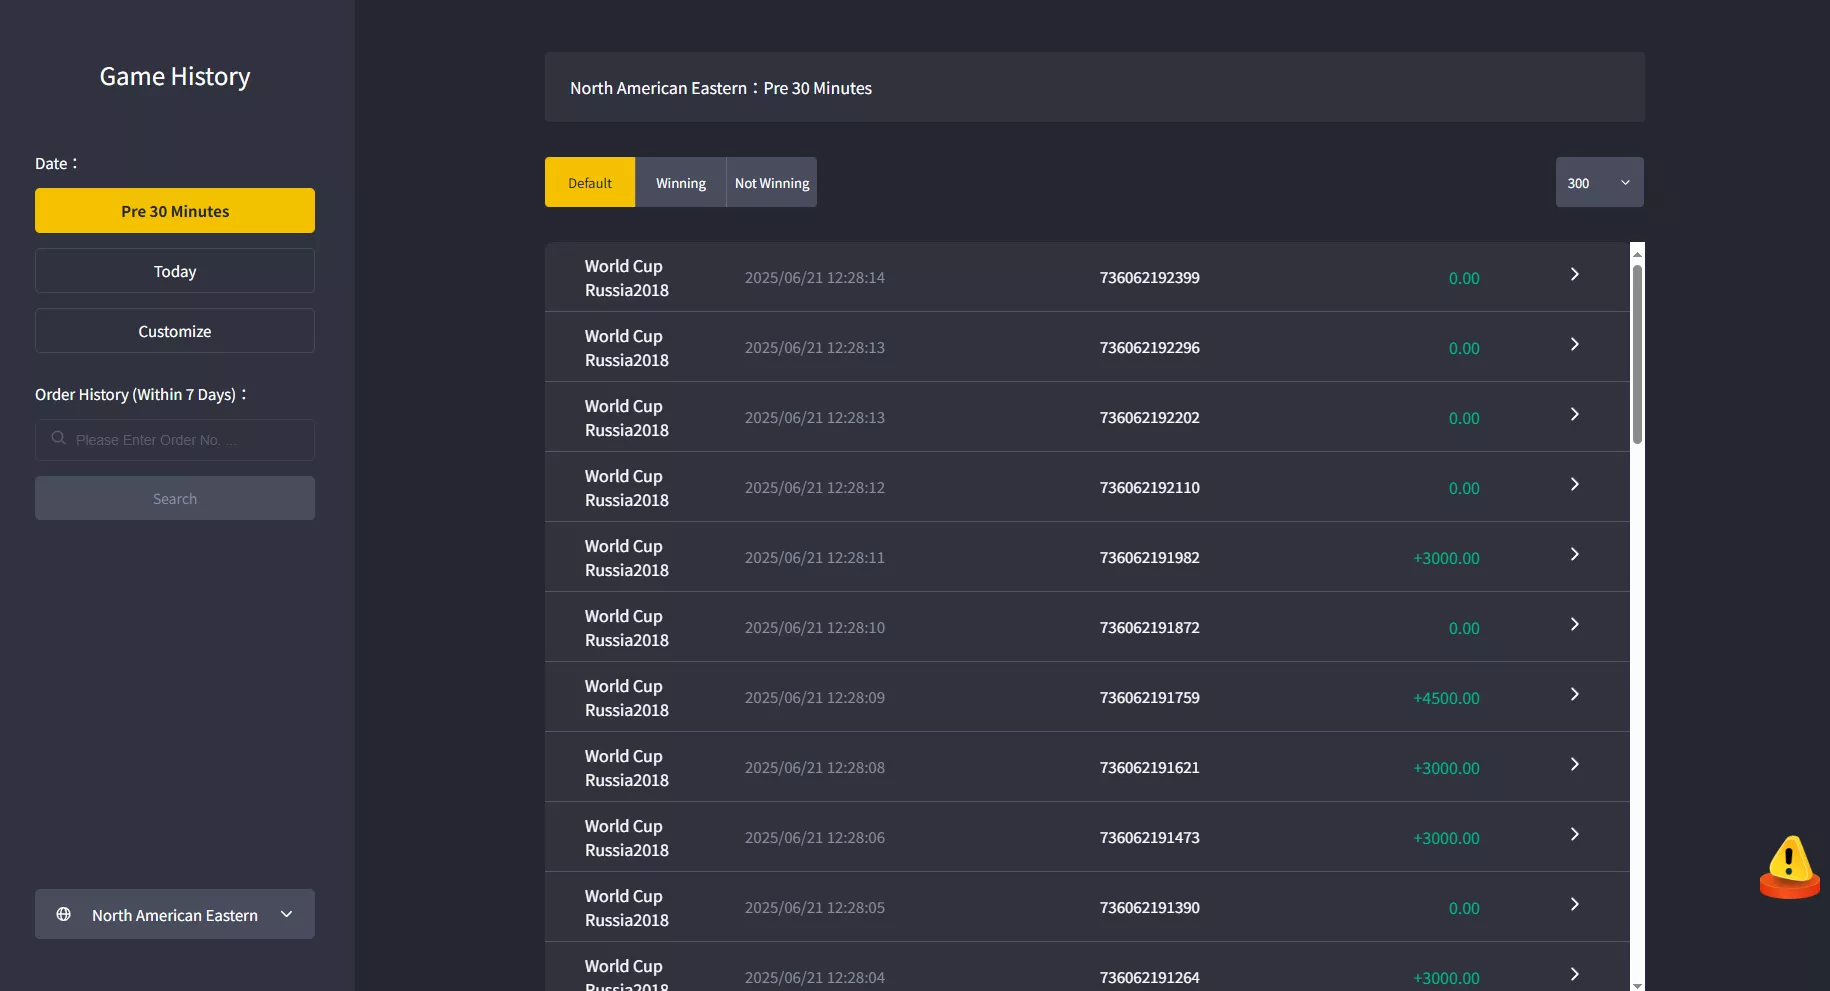This screenshot has height=991, width=1830.
Task: Expand order 736062192399 details arrow
Action: point(1574,274)
